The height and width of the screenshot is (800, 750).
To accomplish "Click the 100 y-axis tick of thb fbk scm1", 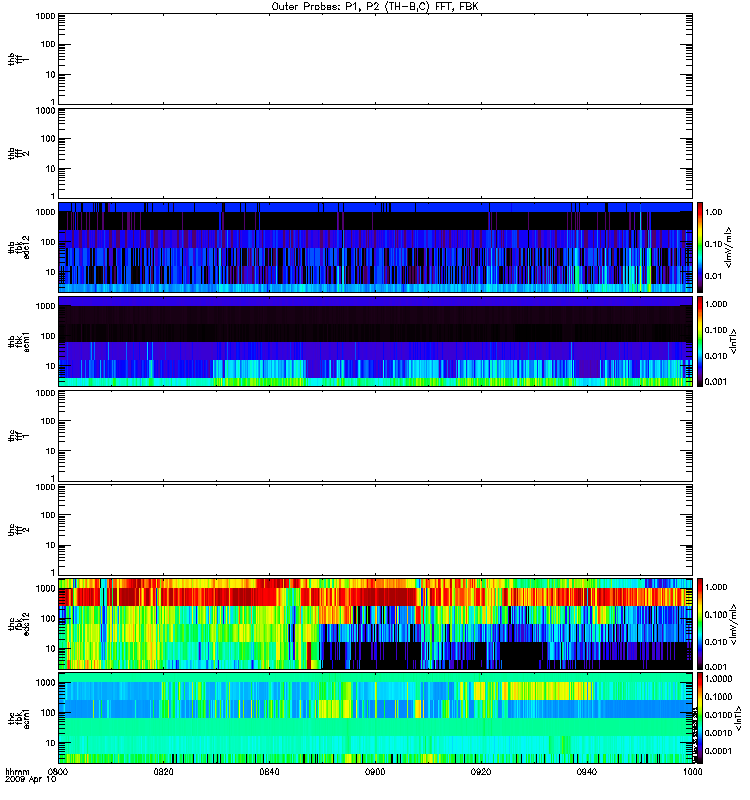I will coord(48,336).
